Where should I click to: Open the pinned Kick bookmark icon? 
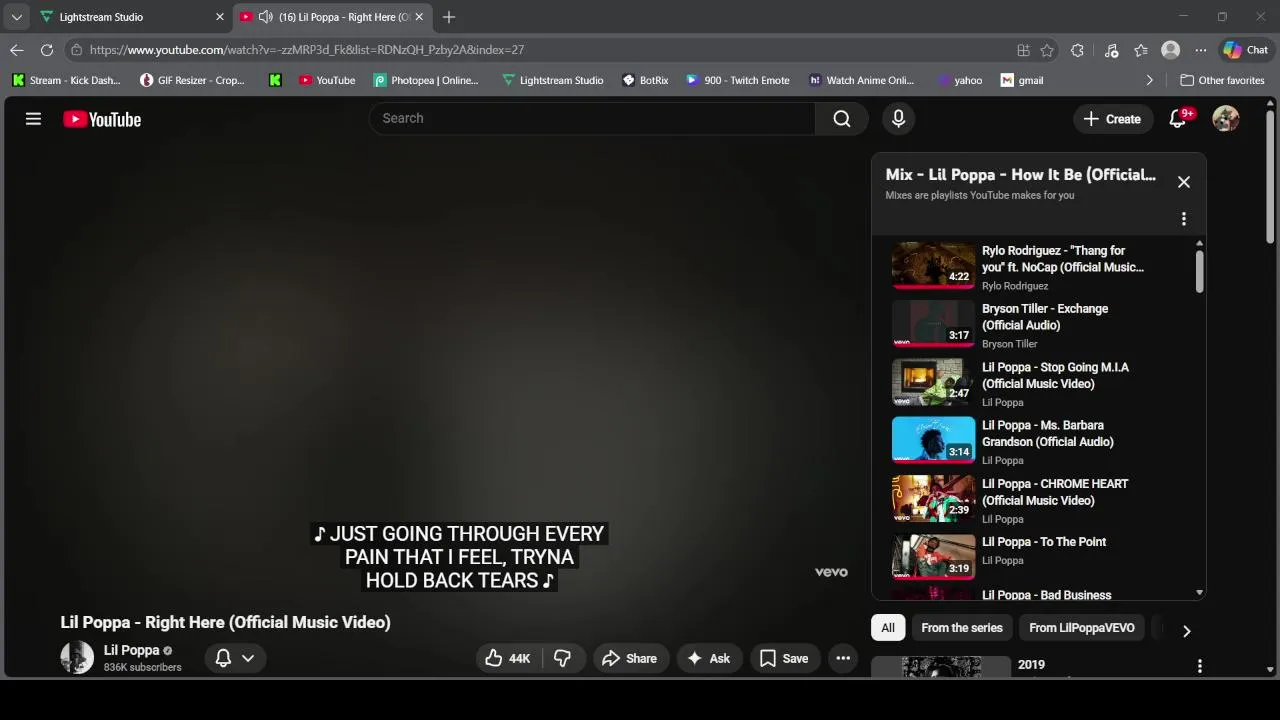click(275, 80)
